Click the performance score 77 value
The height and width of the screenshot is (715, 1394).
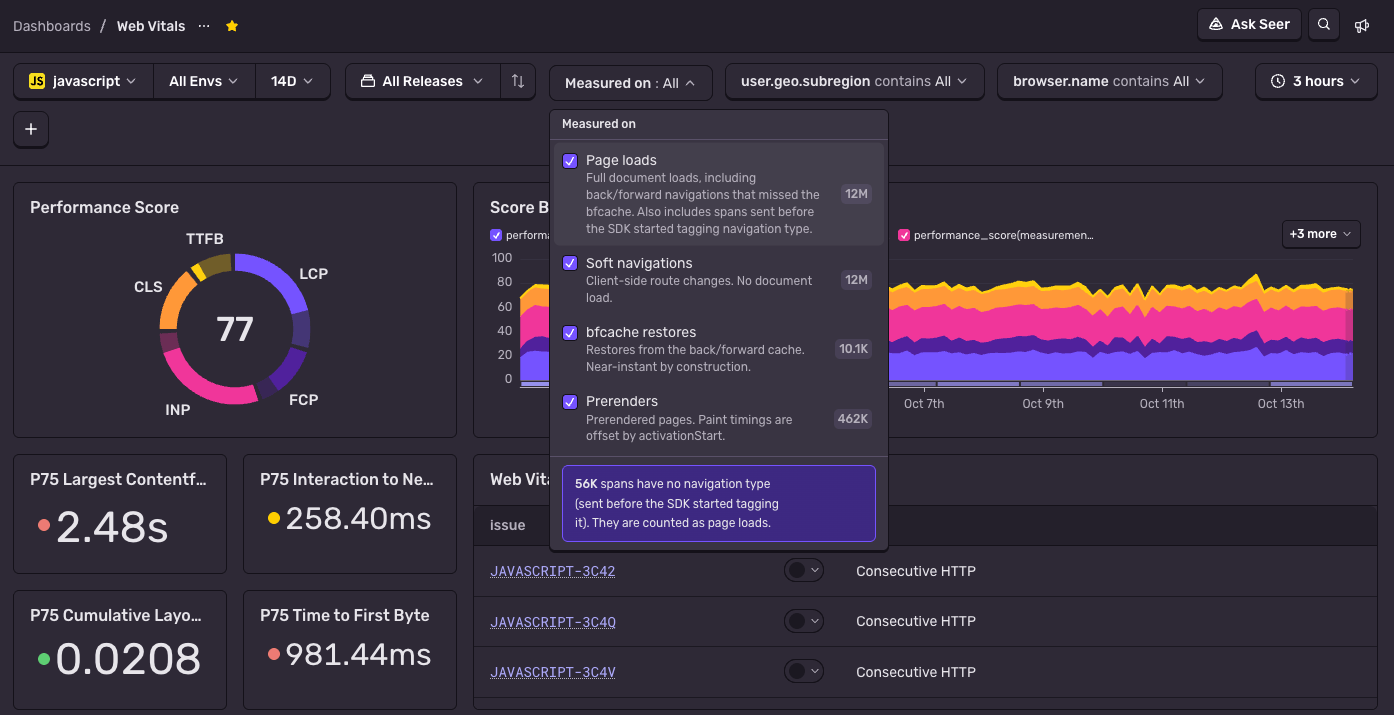(235, 329)
